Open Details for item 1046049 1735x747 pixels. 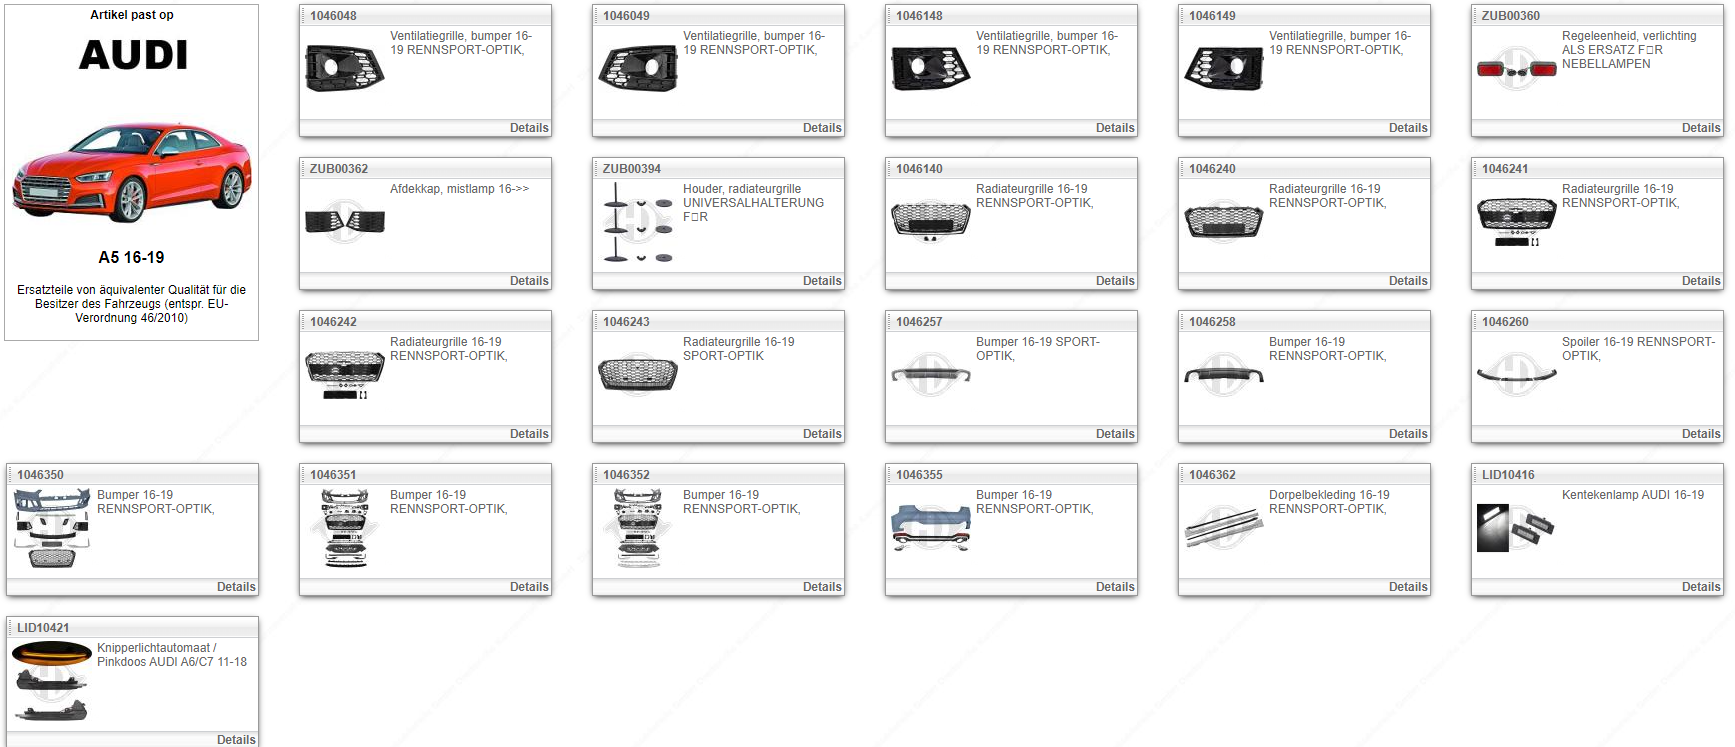click(x=821, y=128)
